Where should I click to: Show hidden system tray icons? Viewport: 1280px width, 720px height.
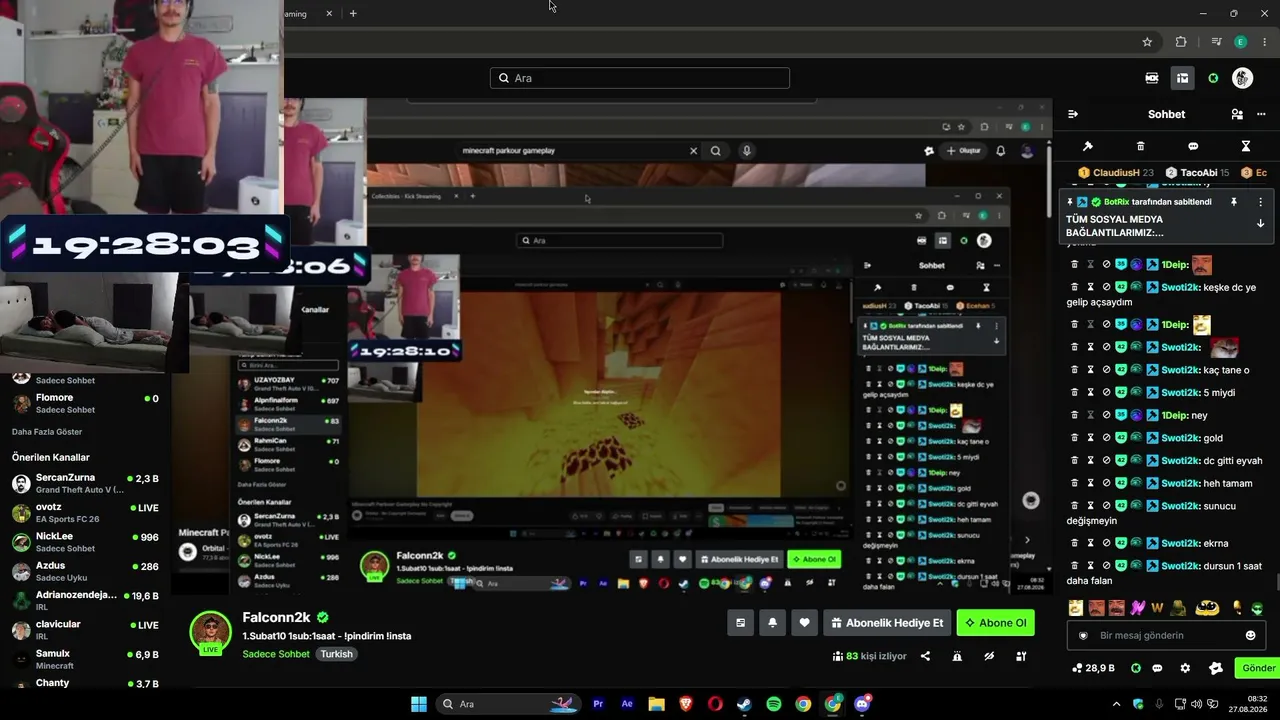[x=1117, y=704]
